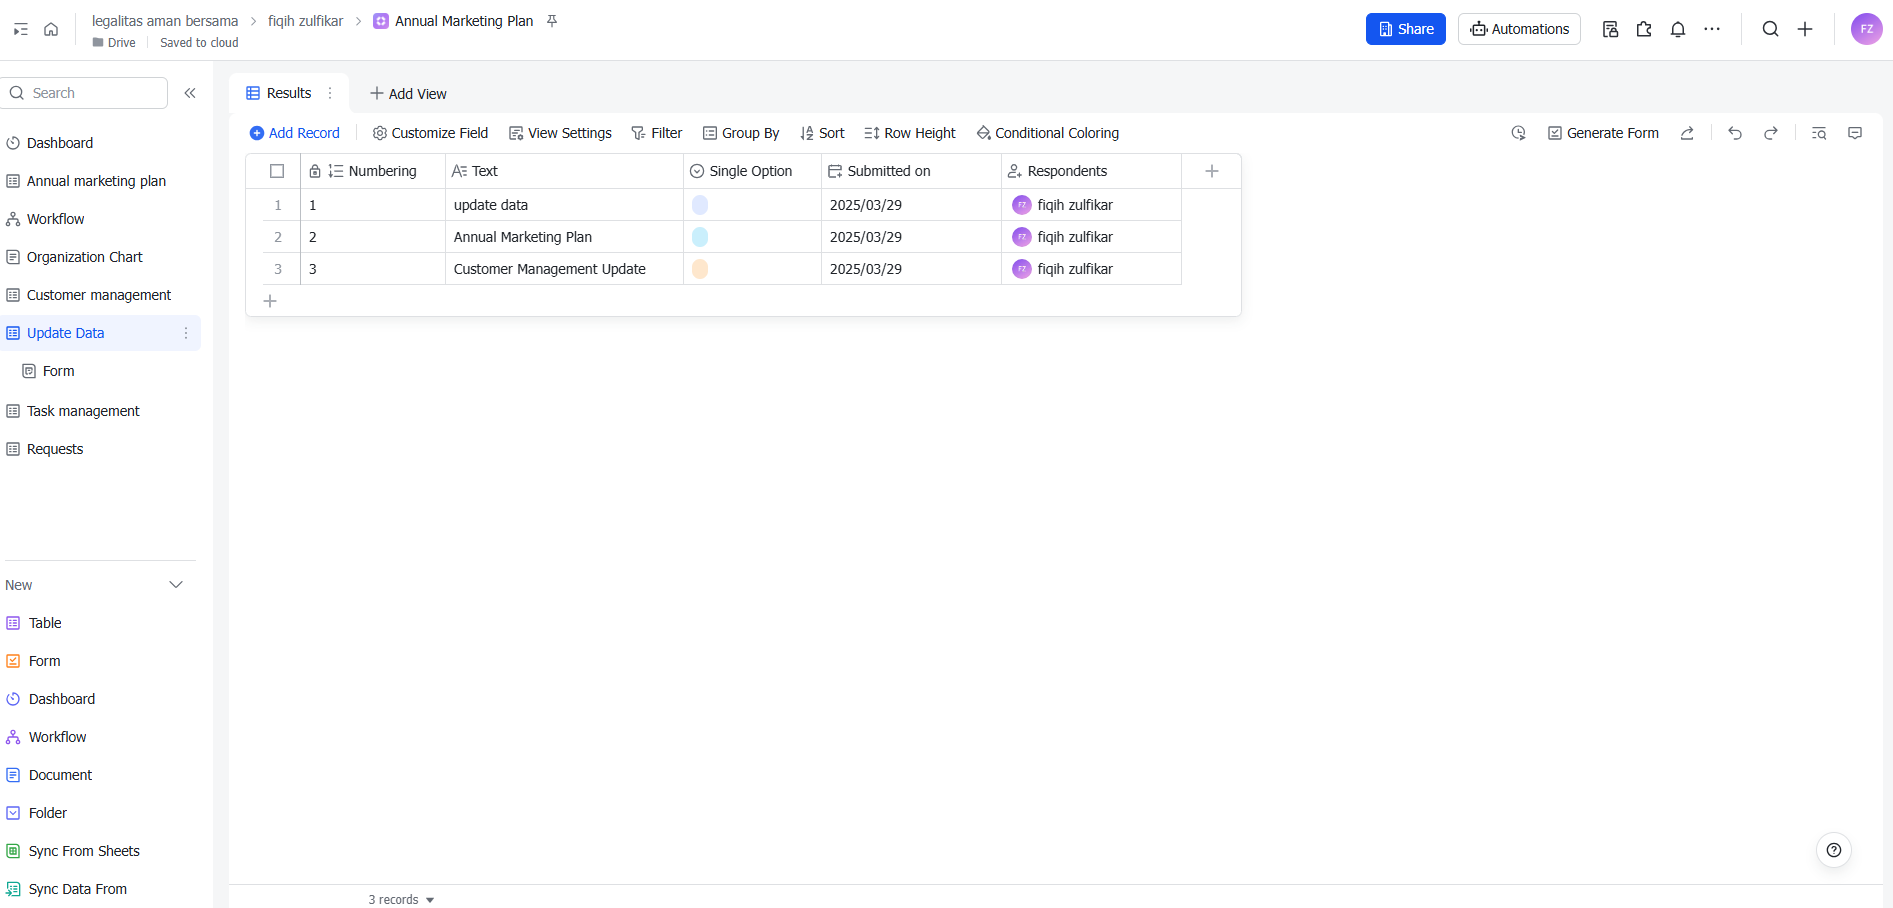This screenshot has height=908, width=1893.
Task: Click the plus icon to add column
Action: point(1211,171)
